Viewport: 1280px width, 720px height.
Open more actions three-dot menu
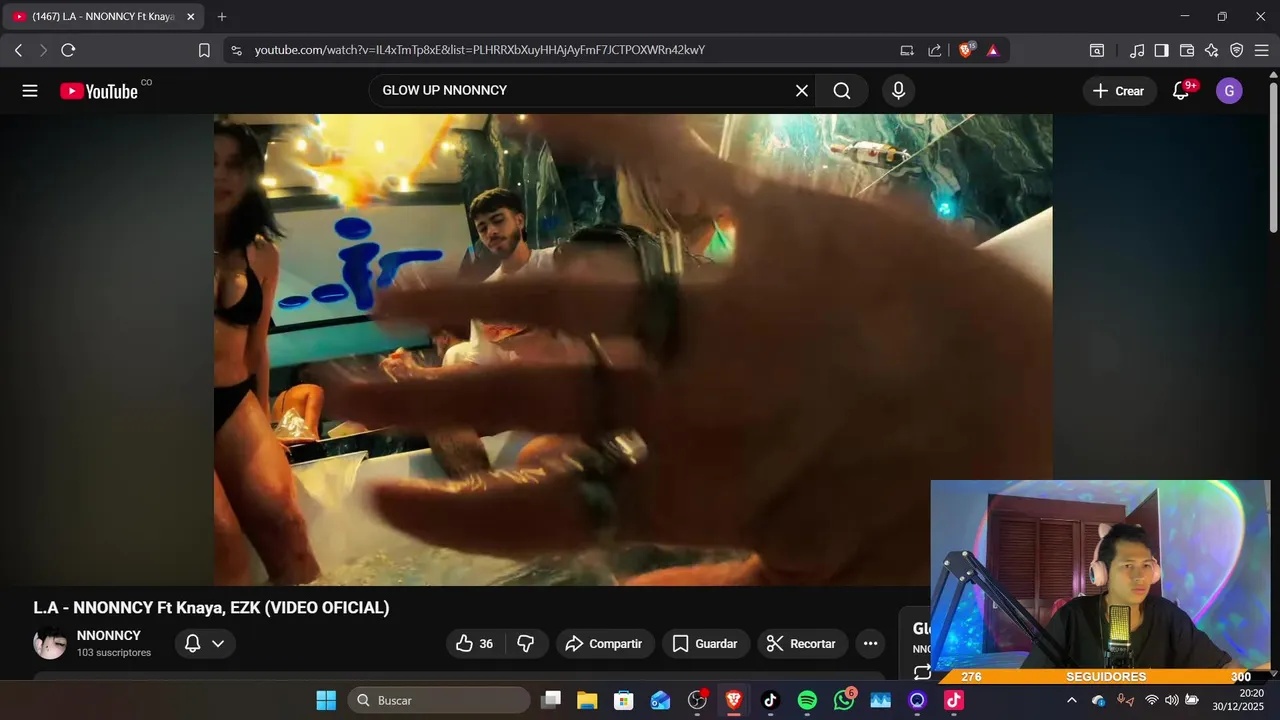870,644
